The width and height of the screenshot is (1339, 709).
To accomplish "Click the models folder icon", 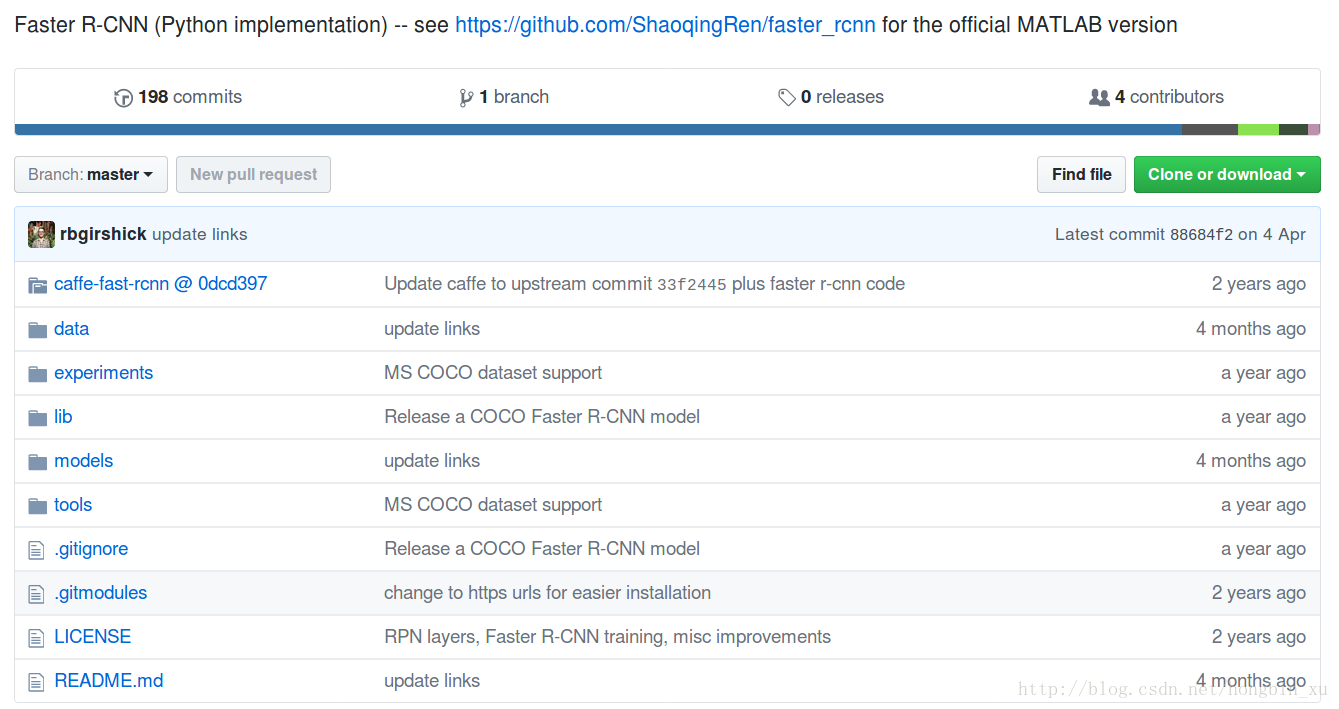I will pos(38,461).
